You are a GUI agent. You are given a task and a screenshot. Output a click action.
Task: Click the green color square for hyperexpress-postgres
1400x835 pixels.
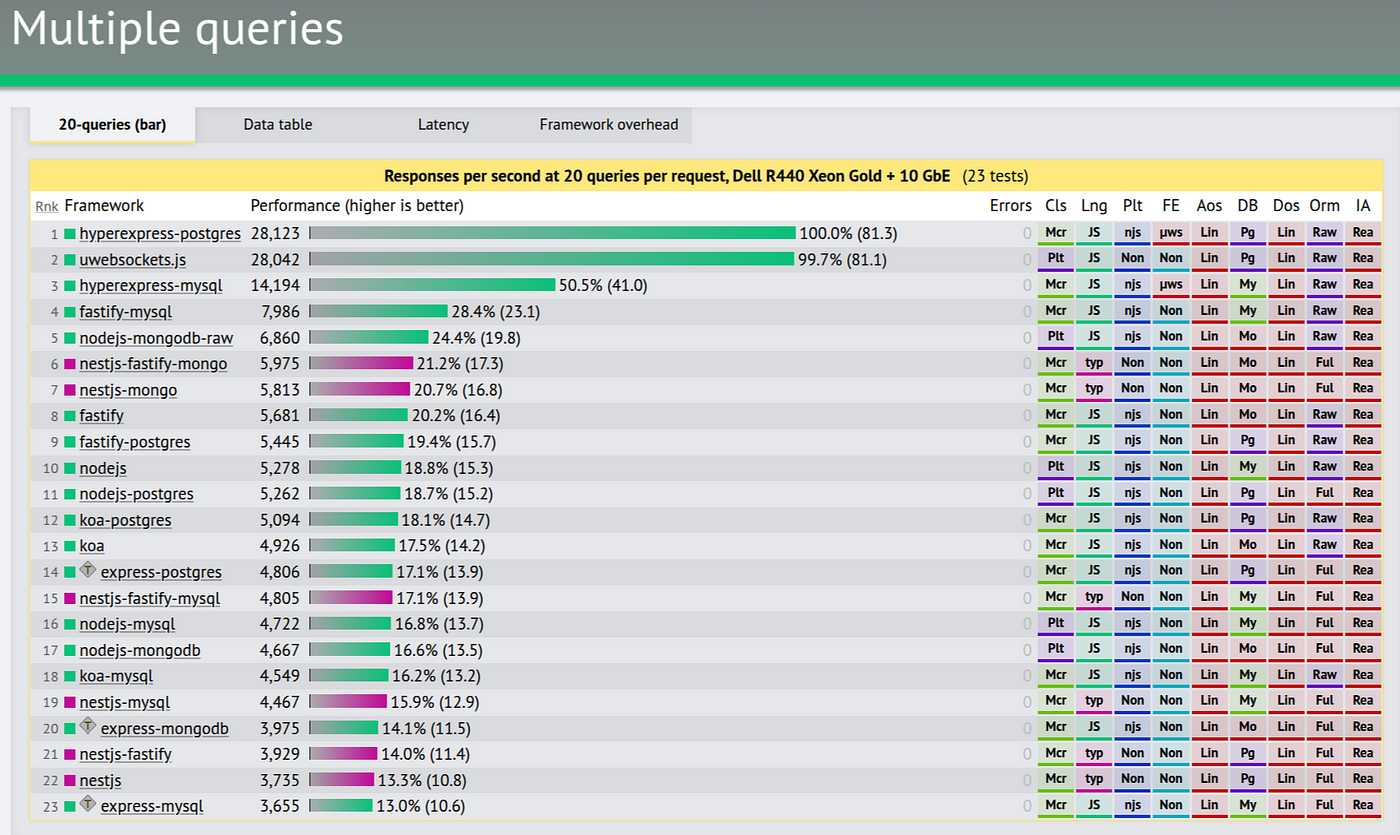click(70, 233)
